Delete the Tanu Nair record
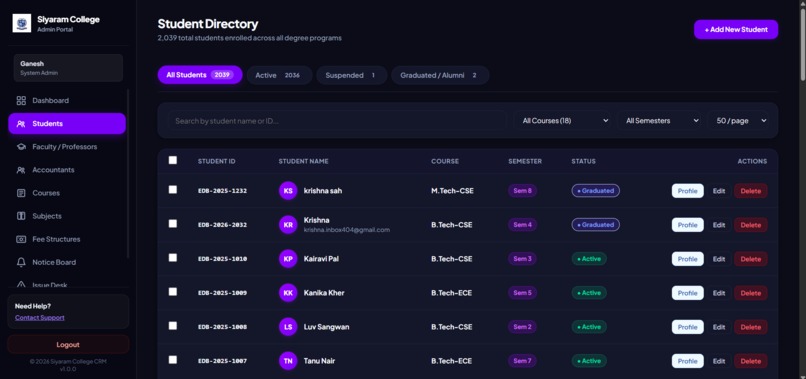The height and width of the screenshot is (379, 806). pyautogui.click(x=750, y=361)
